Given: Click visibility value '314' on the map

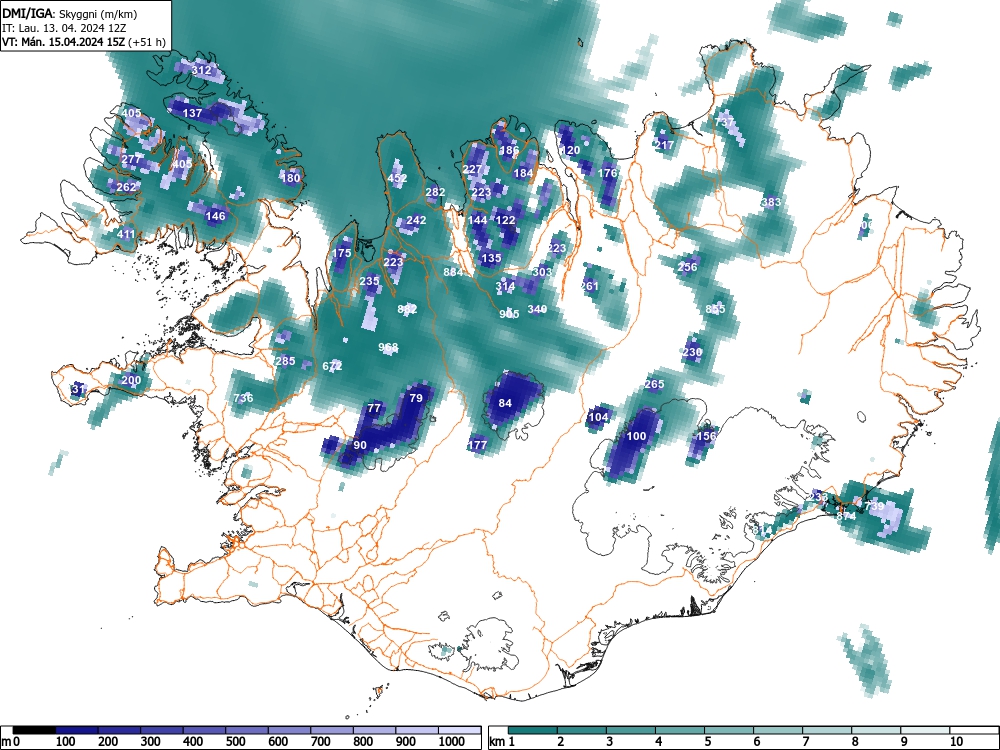Looking at the screenshot, I should coord(505,286).
